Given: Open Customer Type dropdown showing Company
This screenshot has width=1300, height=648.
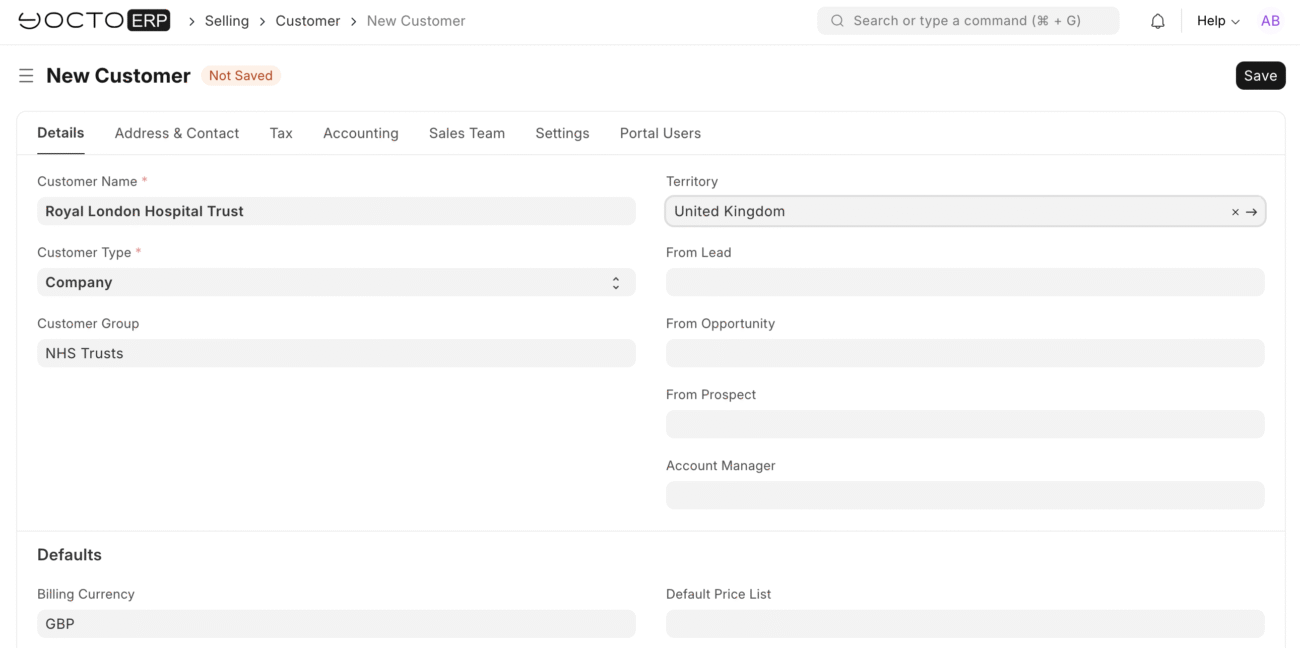Looking at the screenshot, I should tap(336, 282).
